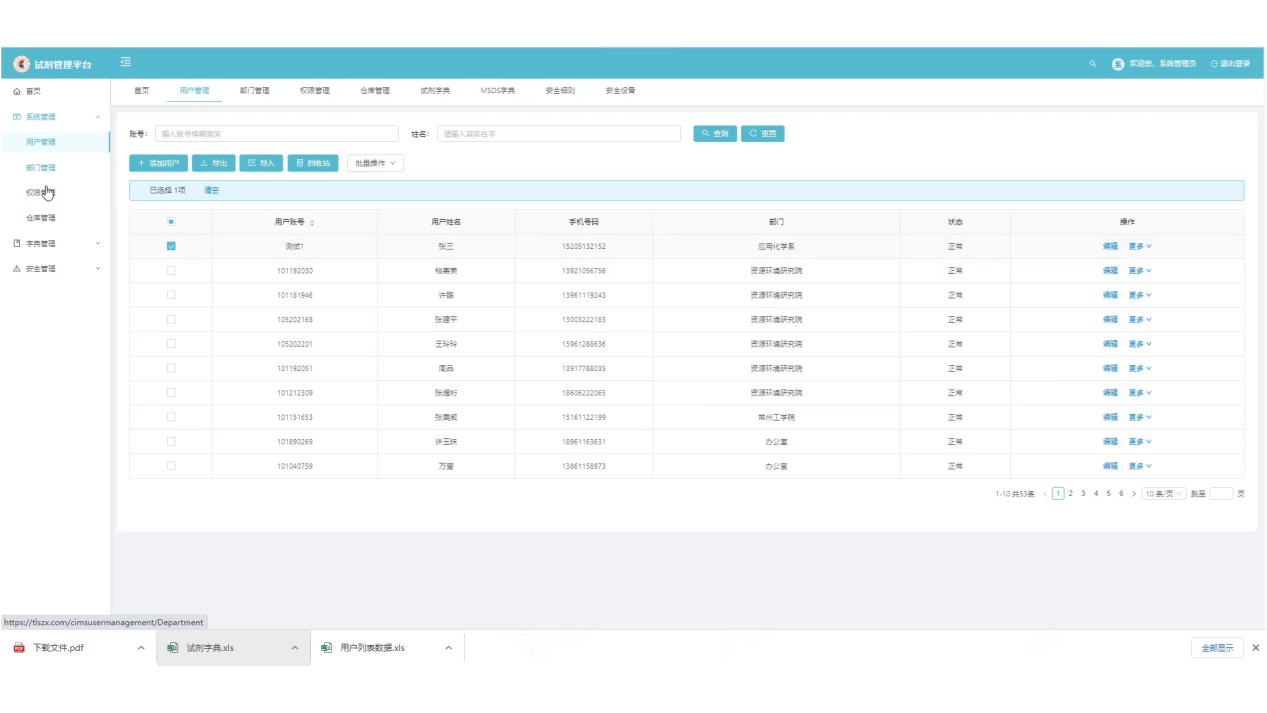Open the 批量操作 dropdown
The image size is (1267, 713).
point(375,163)
